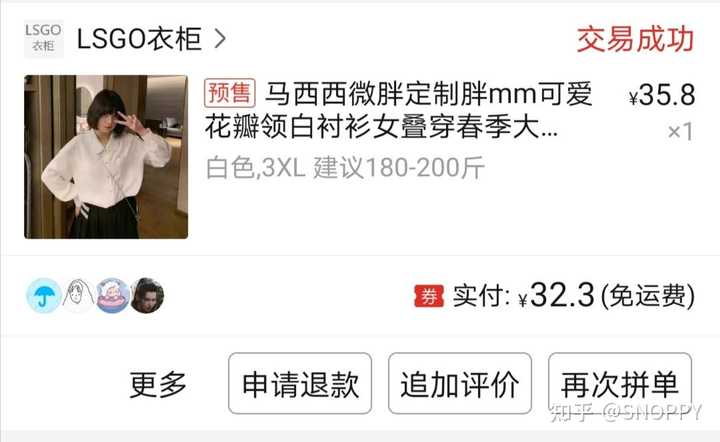Image resolution: width=720 pixels, height=442 pixels.
Task: Click the 再次拼单 button
Action: [620, 383]
